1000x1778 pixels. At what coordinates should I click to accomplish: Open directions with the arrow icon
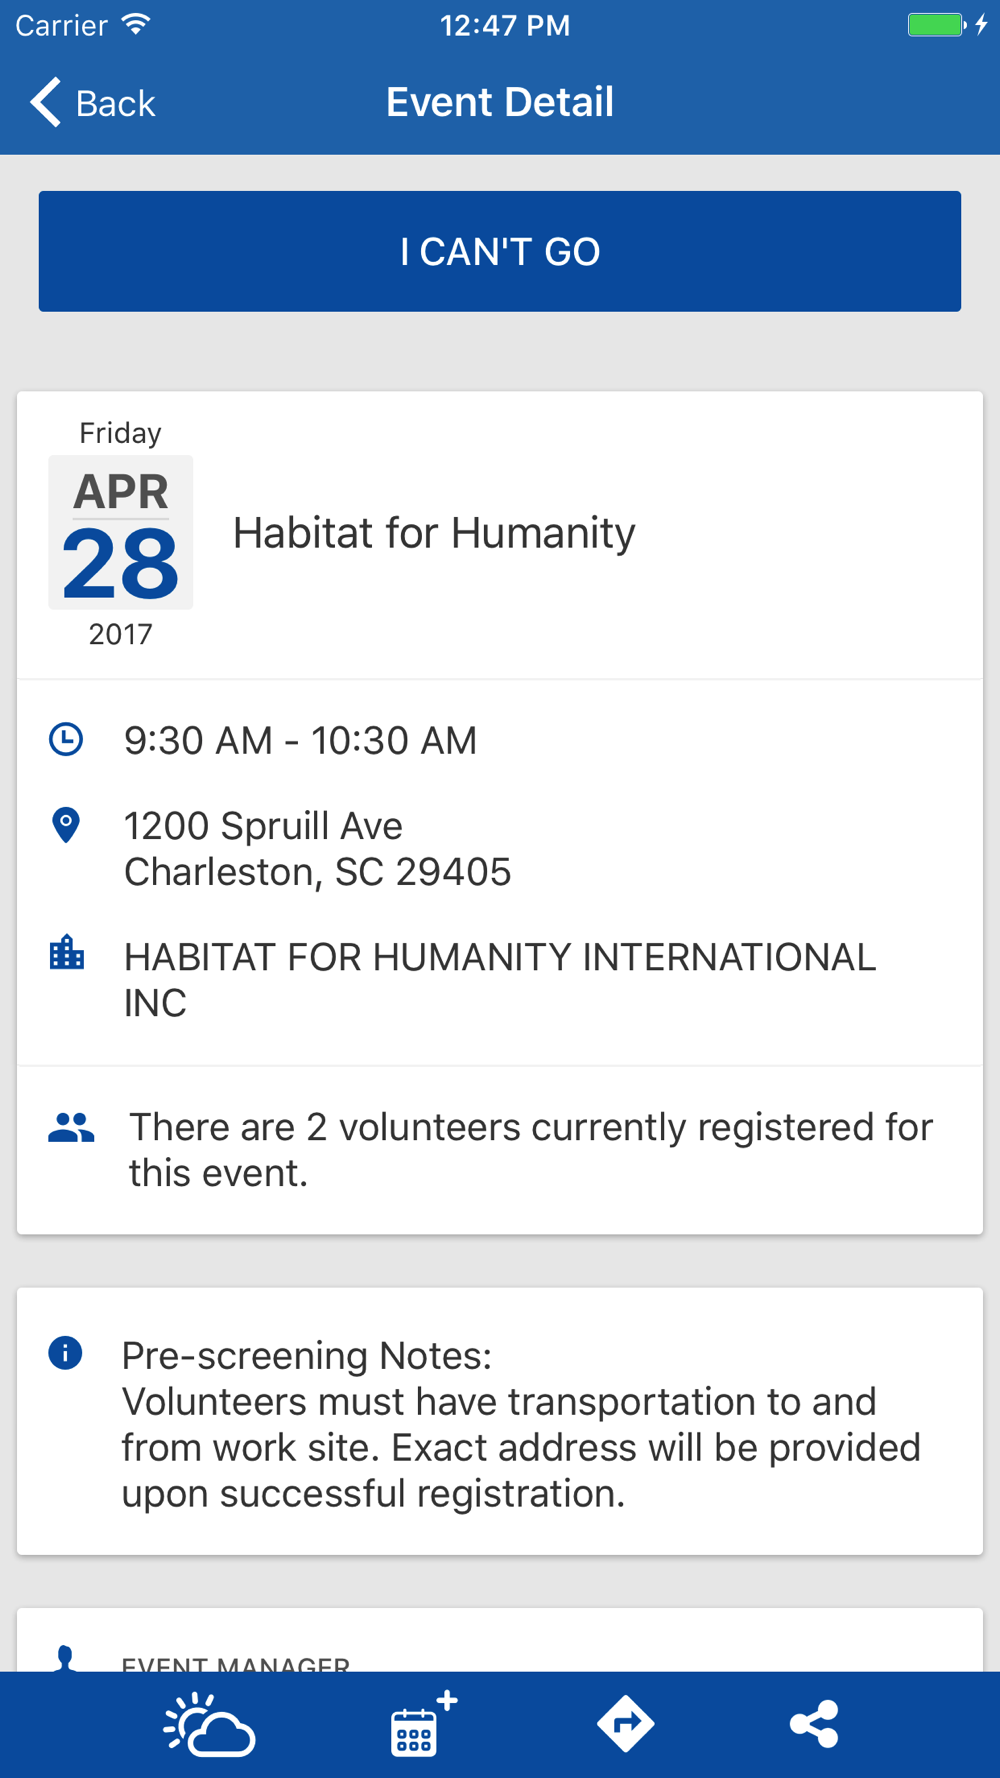[626, 1724]
